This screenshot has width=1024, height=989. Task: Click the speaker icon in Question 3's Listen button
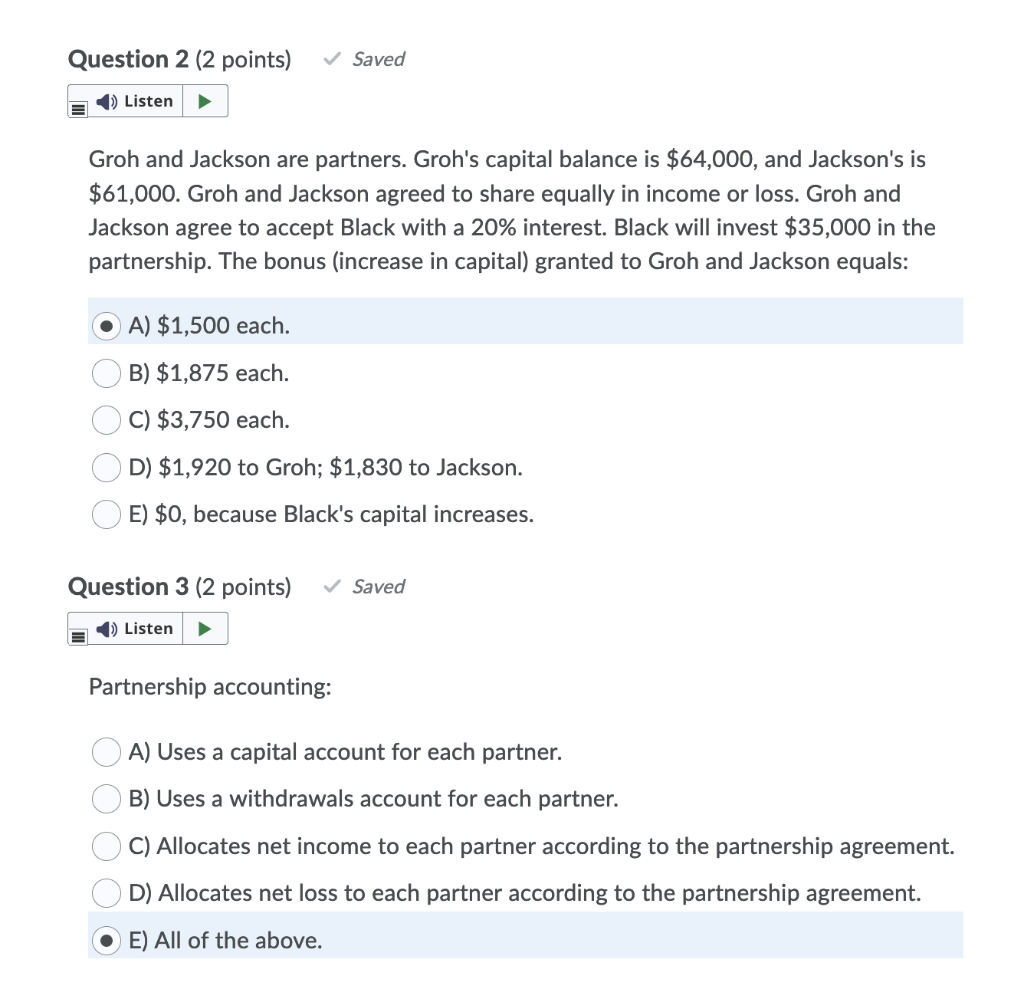tap(106, 628)
